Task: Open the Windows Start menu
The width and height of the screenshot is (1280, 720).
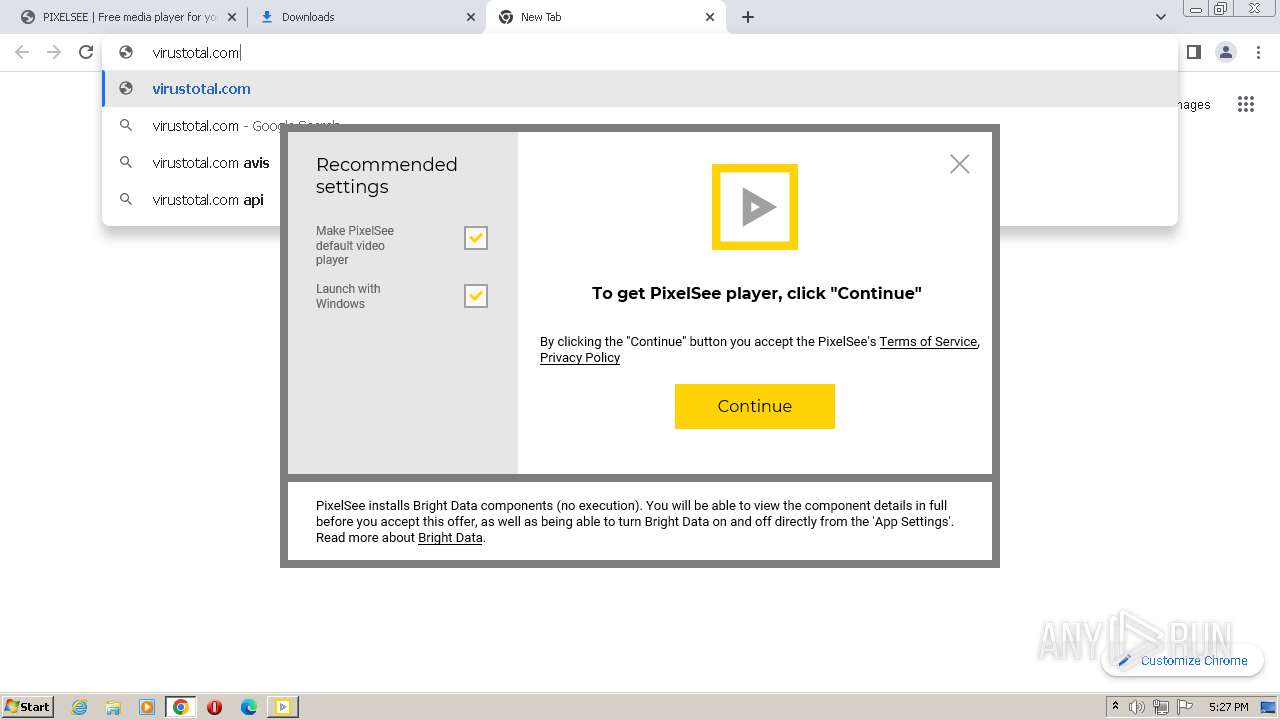Action: tap(27, 707)
